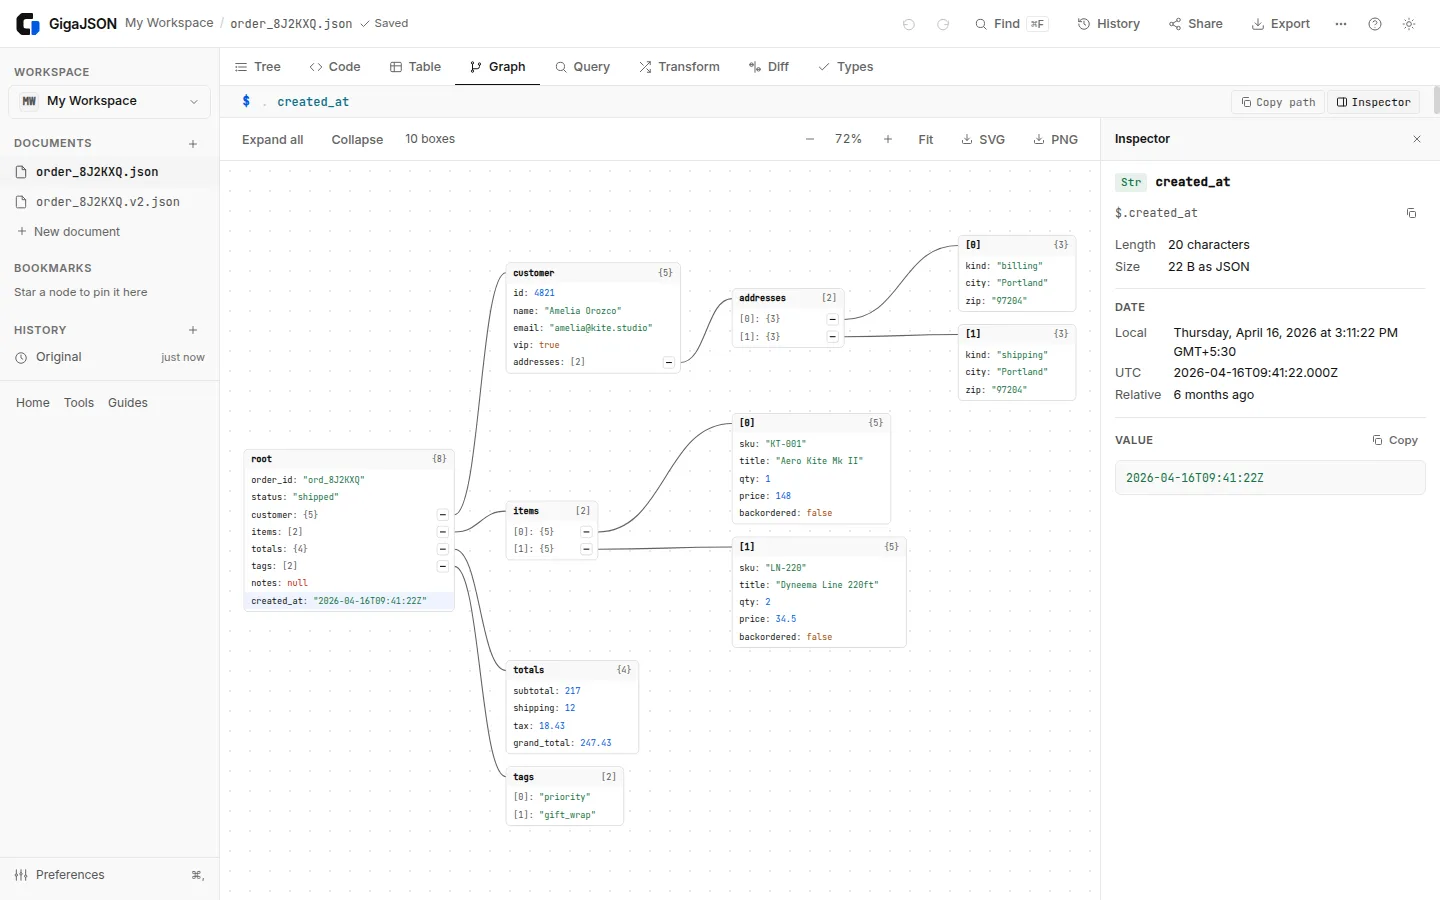Click the redo arrow icon

[x=943, y=24]
